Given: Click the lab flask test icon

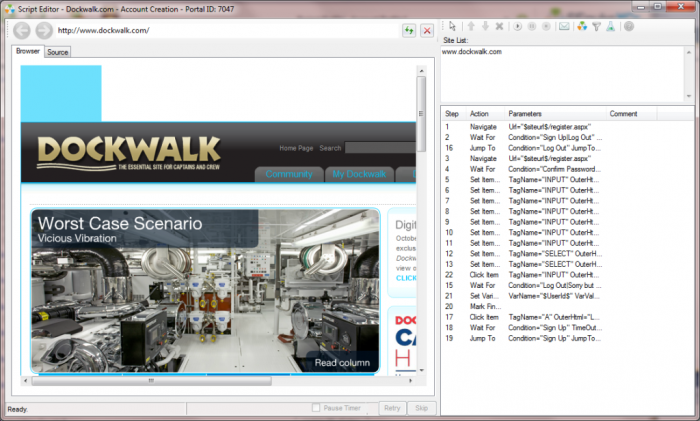Looking at the screenshot, I should point(611,26).
